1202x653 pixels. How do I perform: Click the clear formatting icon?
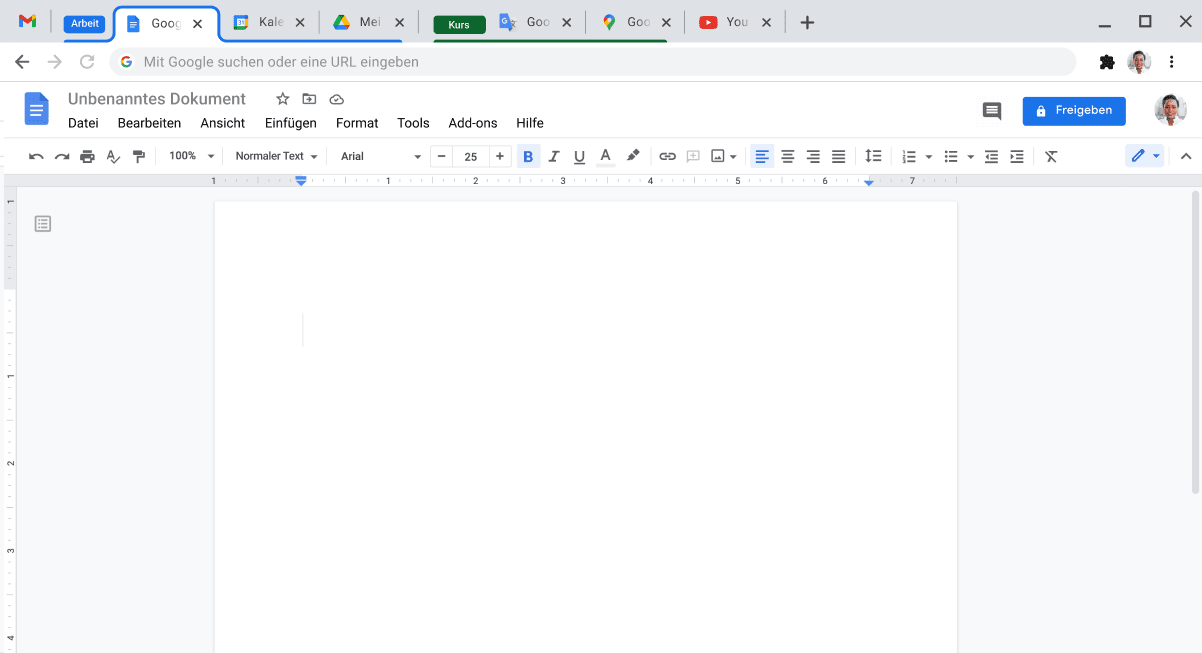[1051, 157]
